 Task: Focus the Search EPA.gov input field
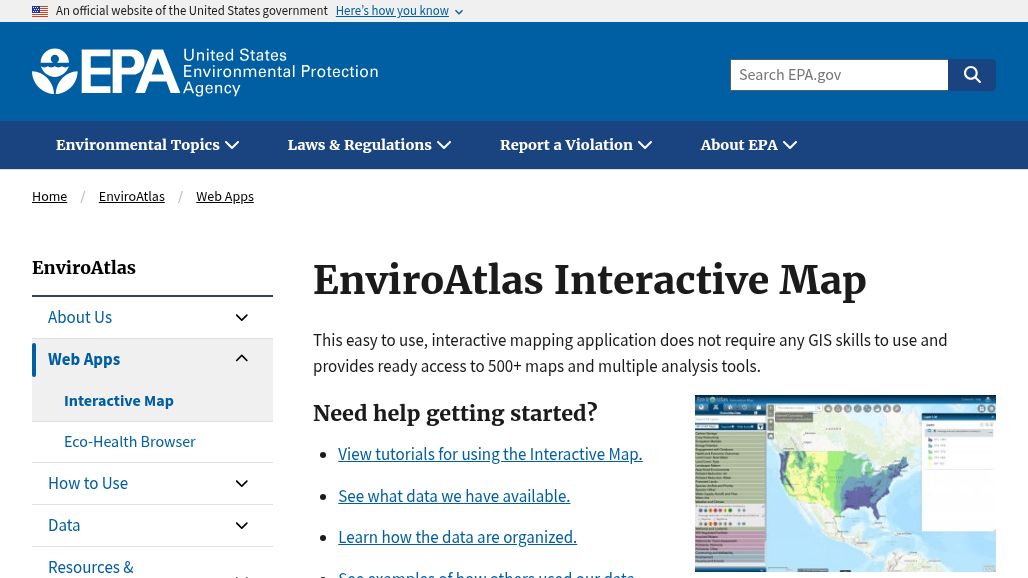click(x=839, y=75)
